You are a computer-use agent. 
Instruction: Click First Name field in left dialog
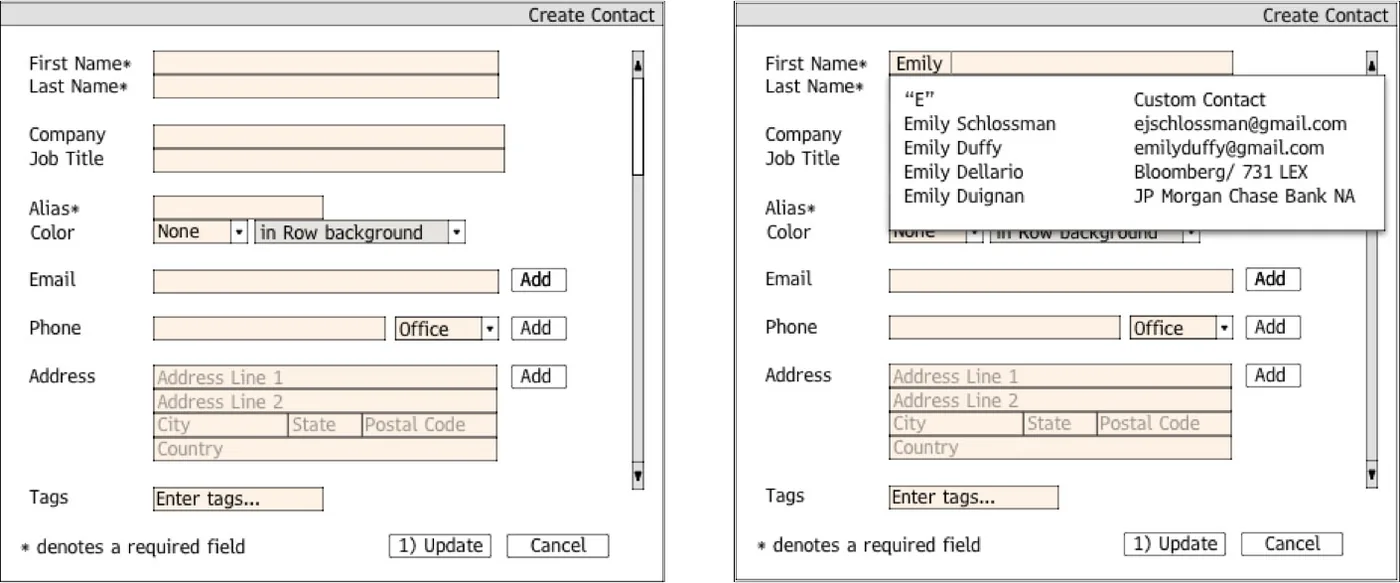[x=325, y=63]
